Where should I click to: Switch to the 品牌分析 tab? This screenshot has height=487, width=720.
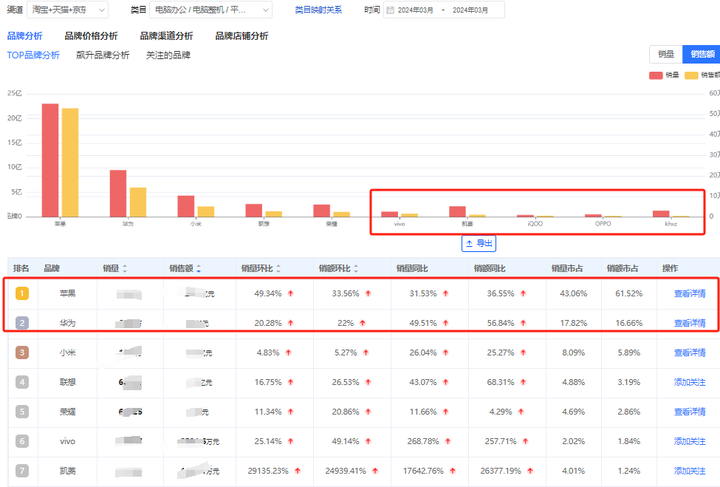[25, 36]
